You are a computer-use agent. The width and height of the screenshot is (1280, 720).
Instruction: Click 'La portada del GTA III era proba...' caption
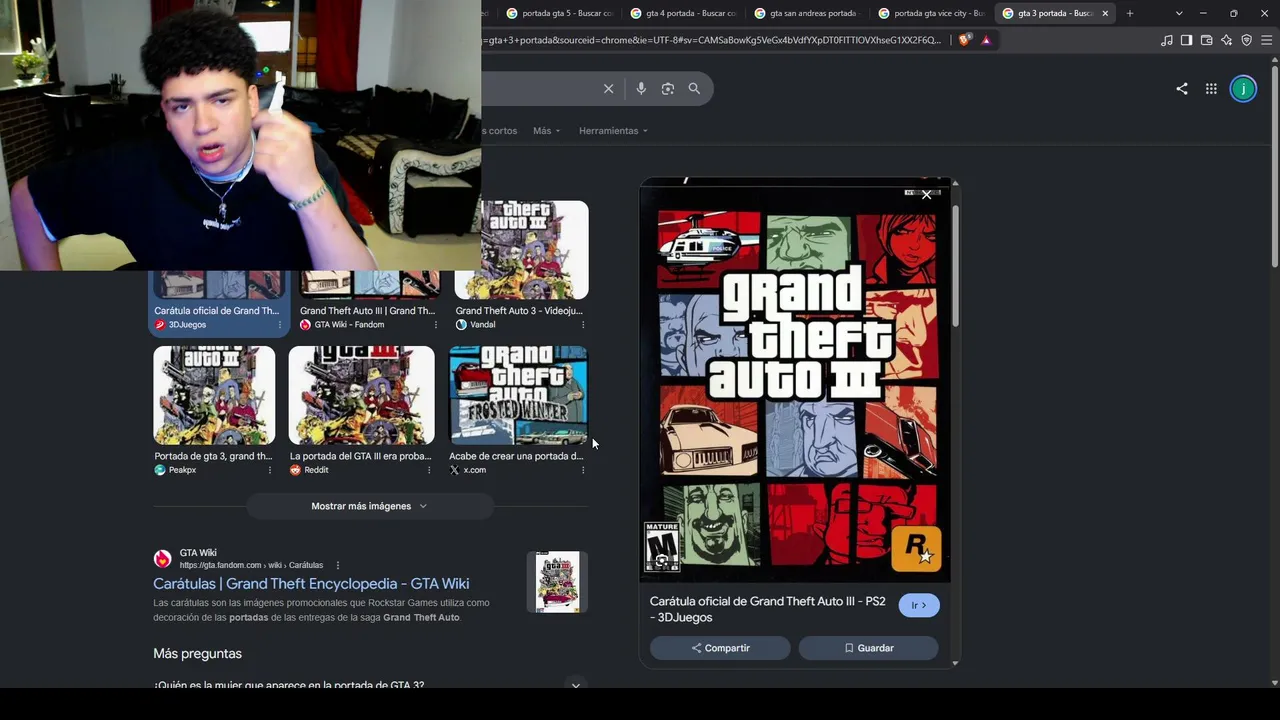(361, 456)
